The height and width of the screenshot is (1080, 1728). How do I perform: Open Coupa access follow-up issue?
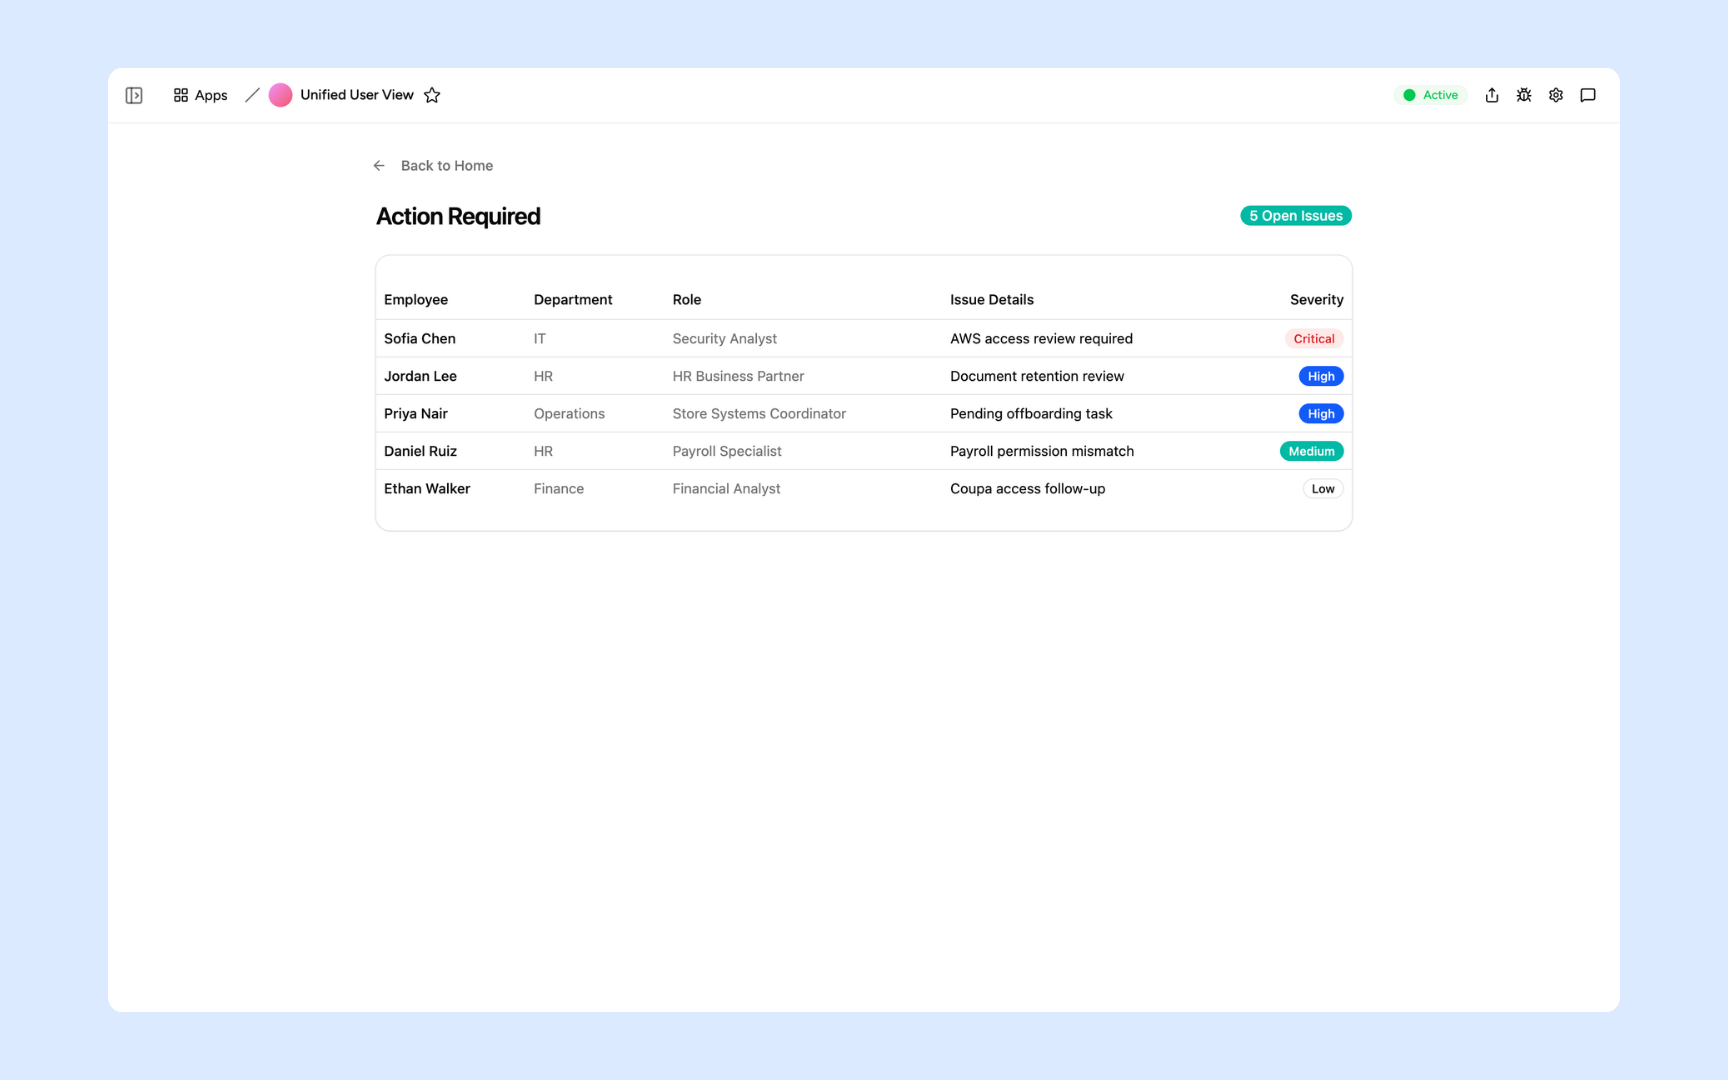pyautogui.click(x=1028, y=489)
